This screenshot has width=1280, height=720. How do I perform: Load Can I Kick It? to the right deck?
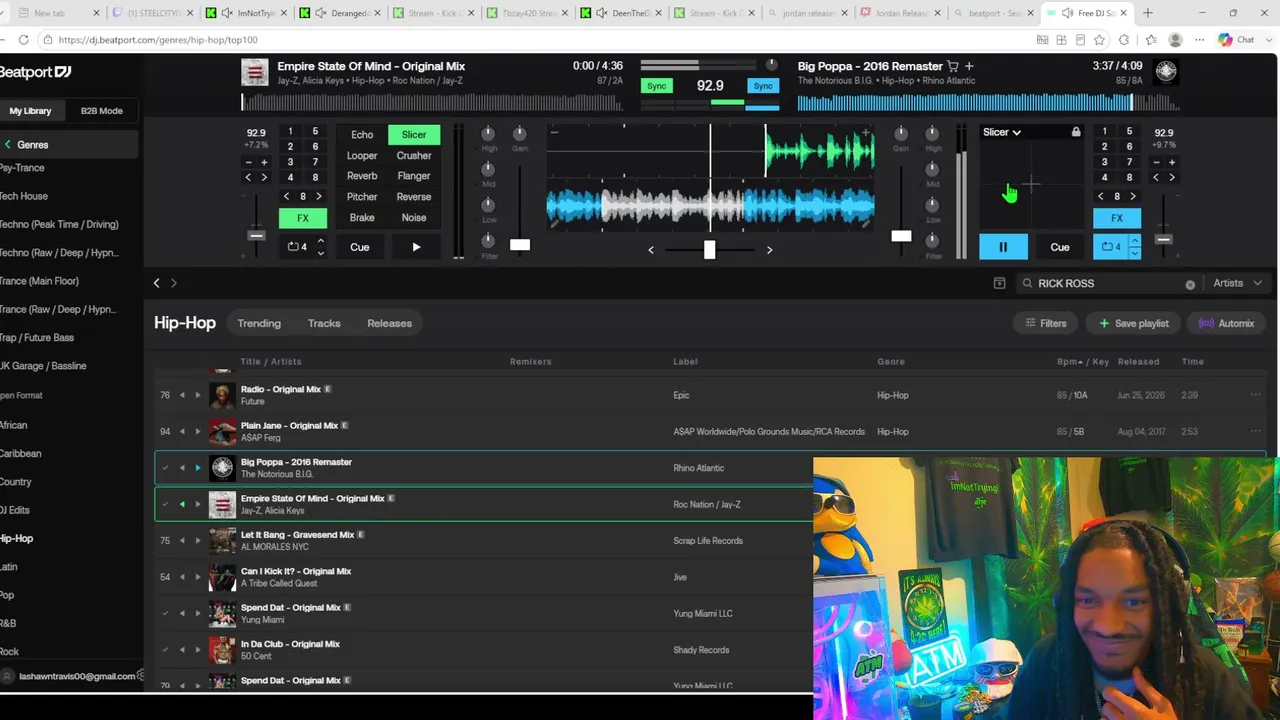click(x=197, y=577)
